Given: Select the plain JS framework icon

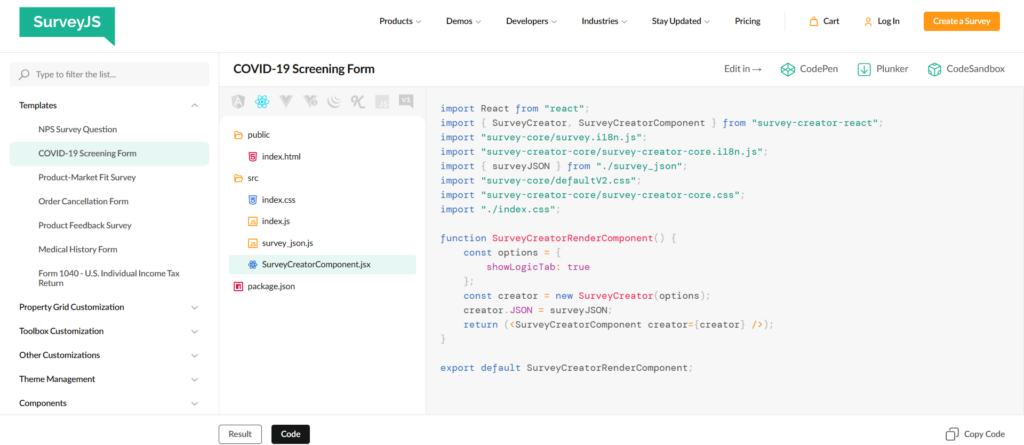Looking at the screenshot, I should coord(382,102).
